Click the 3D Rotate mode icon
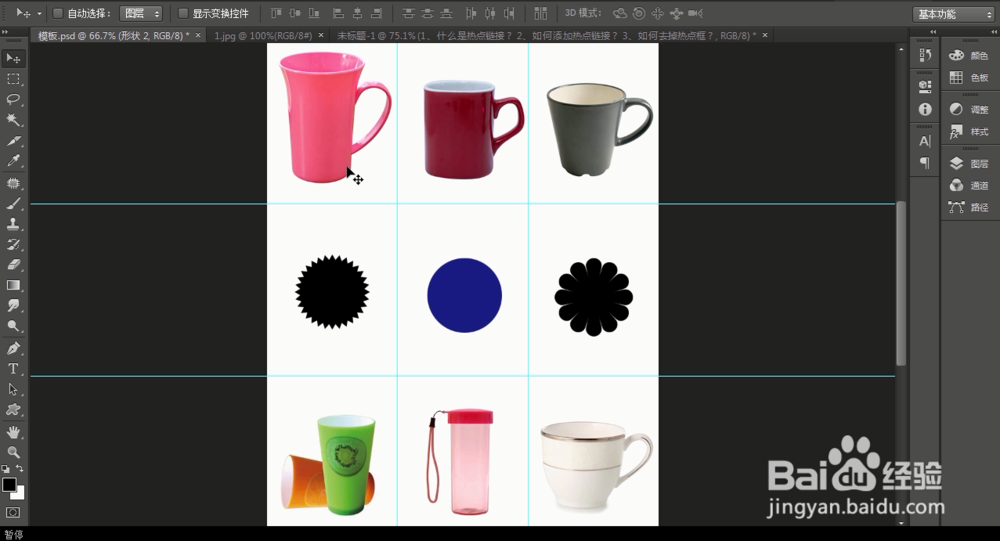This screenshot has width=1000, height=541. (619, 13)
